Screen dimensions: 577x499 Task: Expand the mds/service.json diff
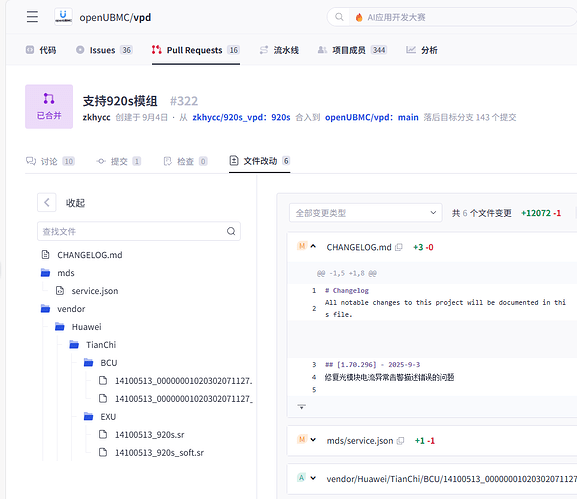tap(313, 440)
